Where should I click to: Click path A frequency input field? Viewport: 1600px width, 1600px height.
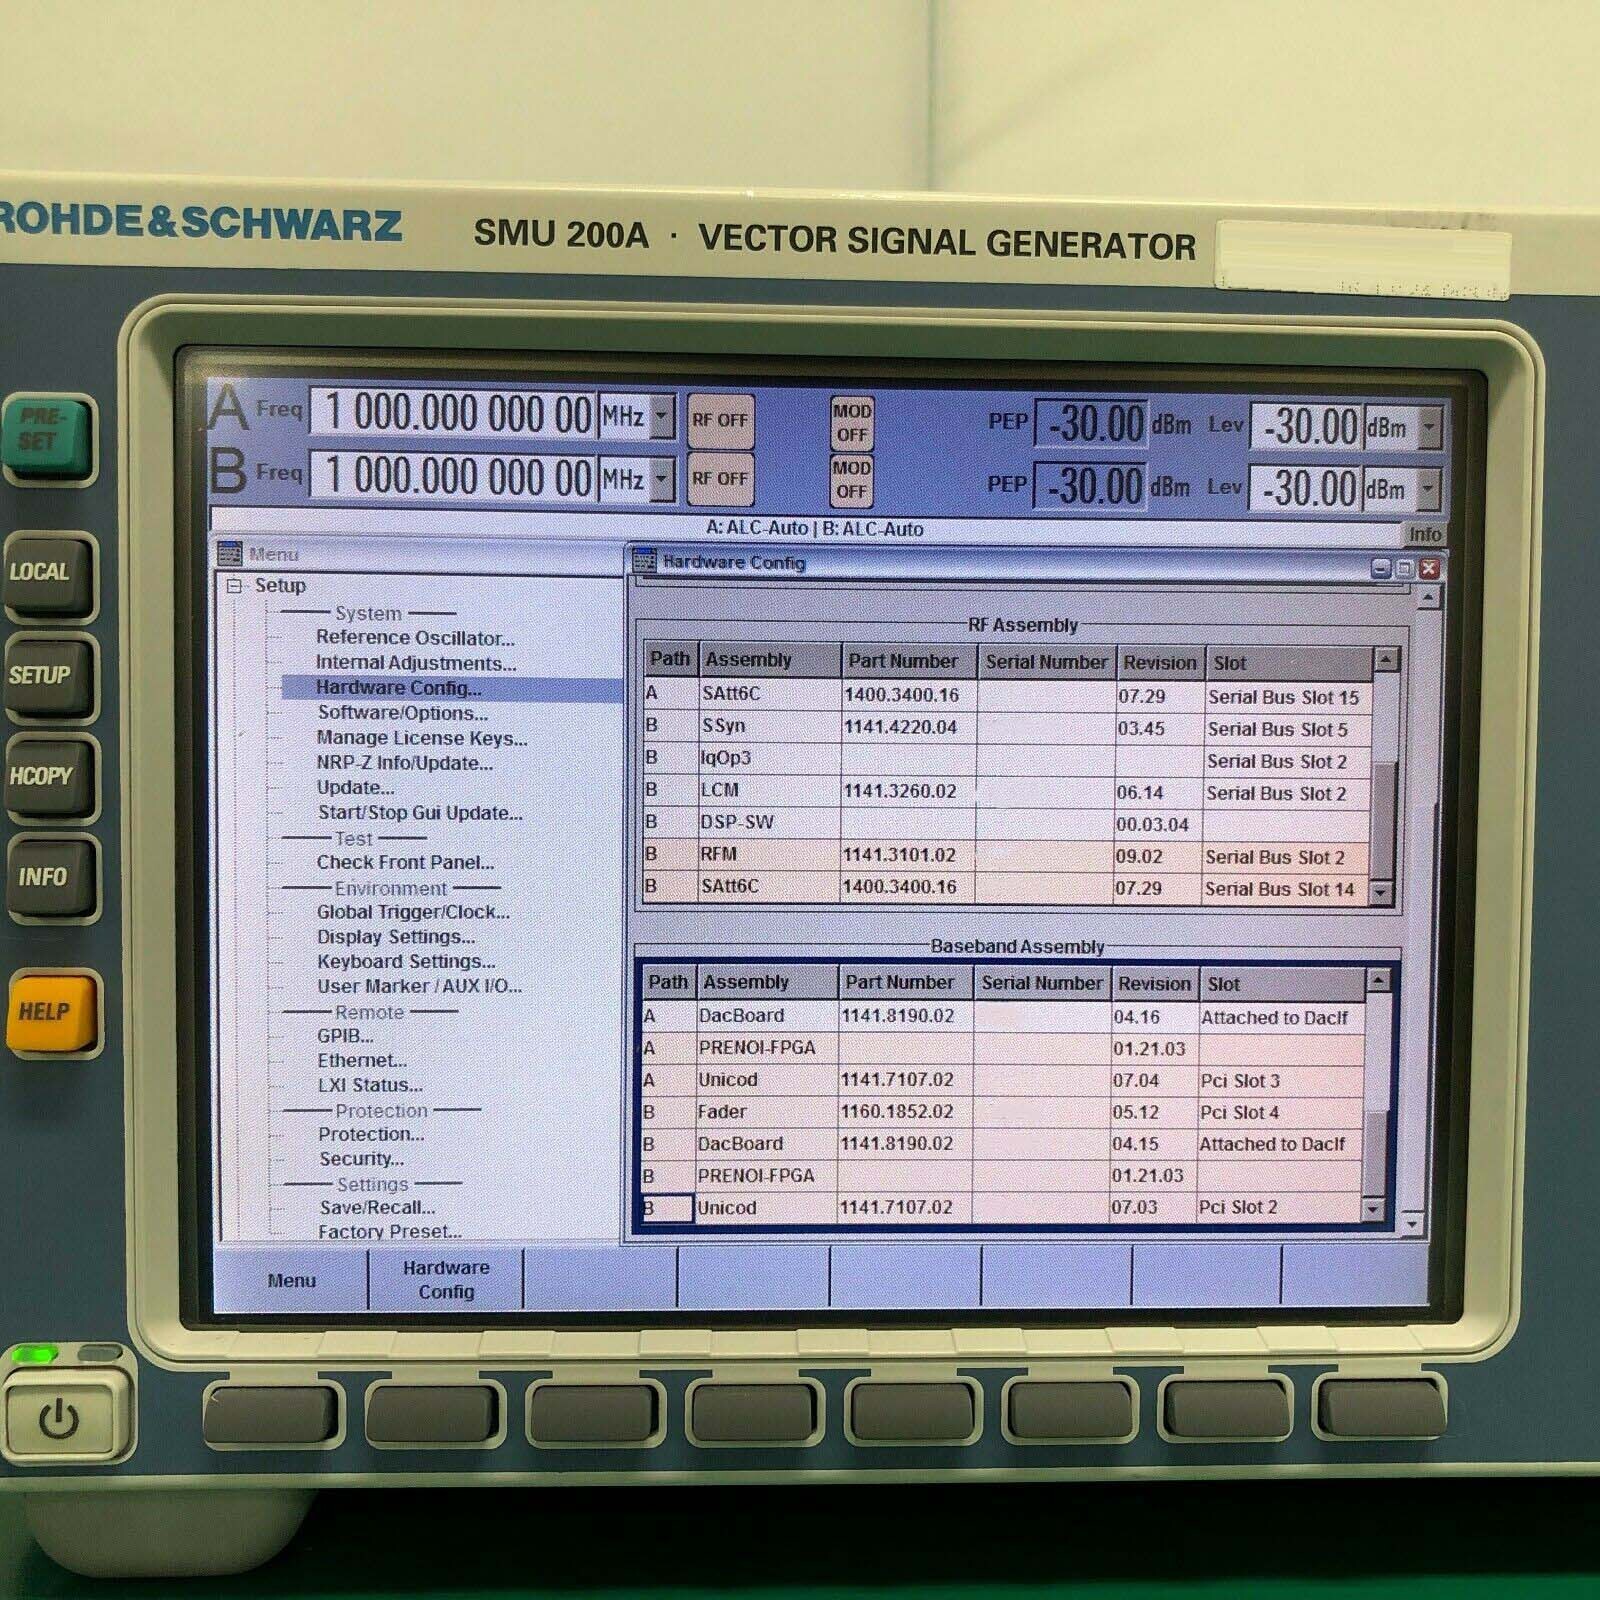click(x=453, y=413)
